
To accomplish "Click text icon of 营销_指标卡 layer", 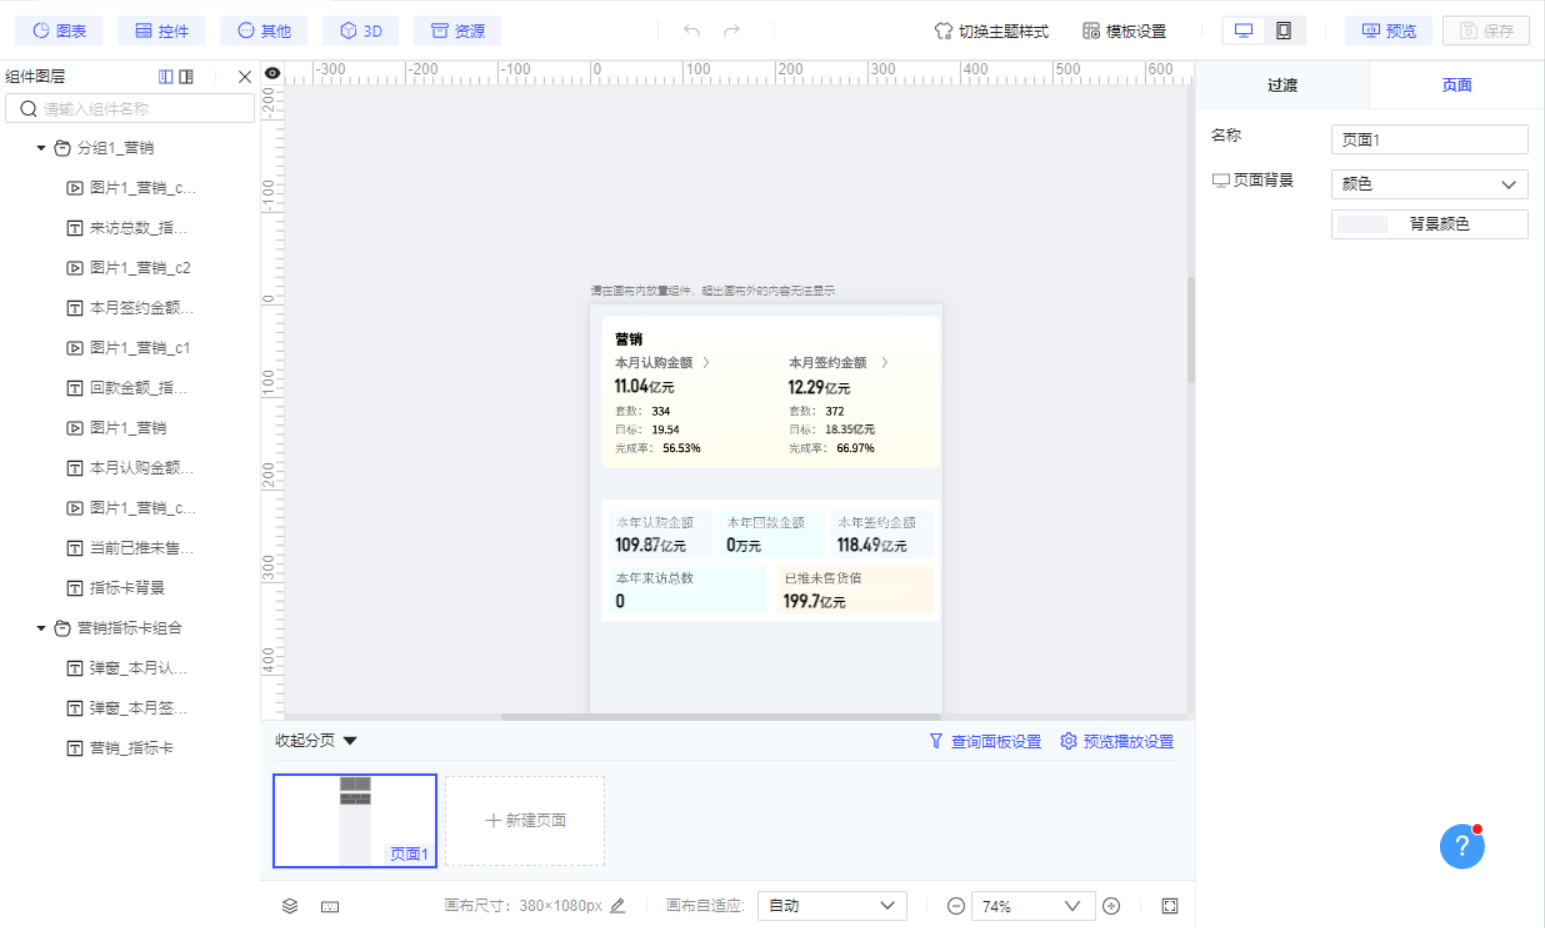I will 75,748.
